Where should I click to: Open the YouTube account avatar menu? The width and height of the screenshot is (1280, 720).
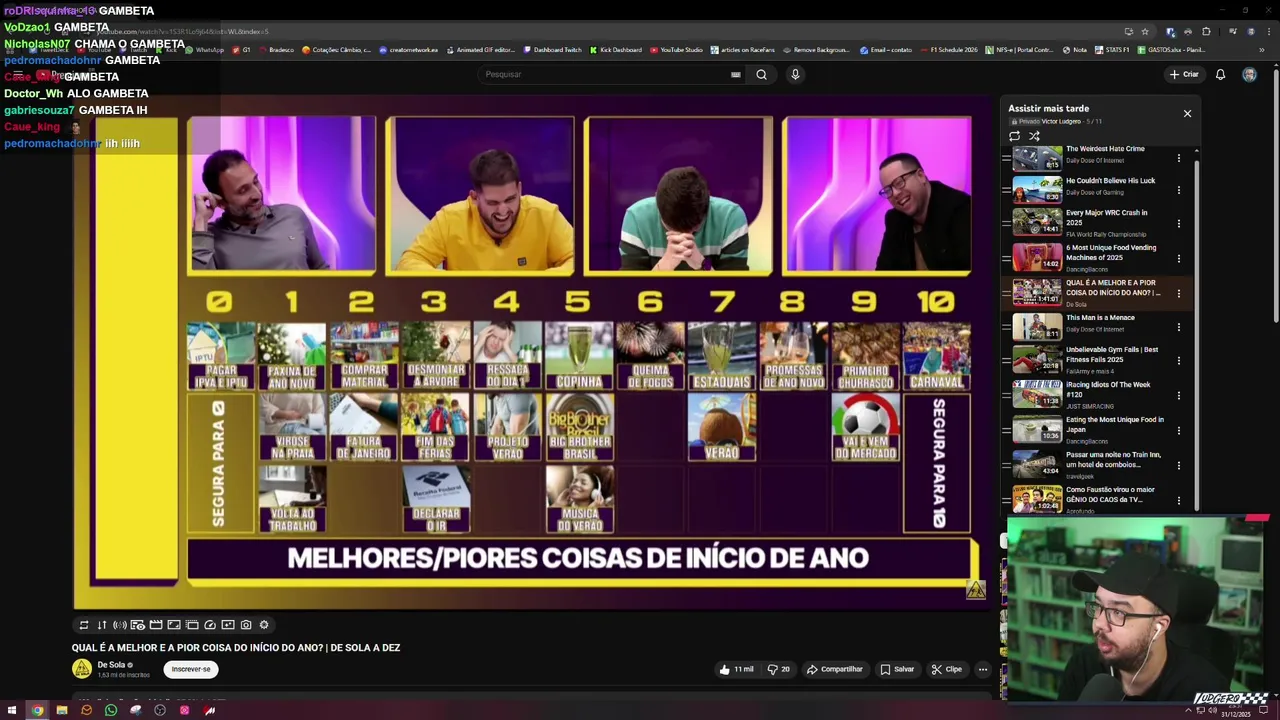click(1249, 74)
